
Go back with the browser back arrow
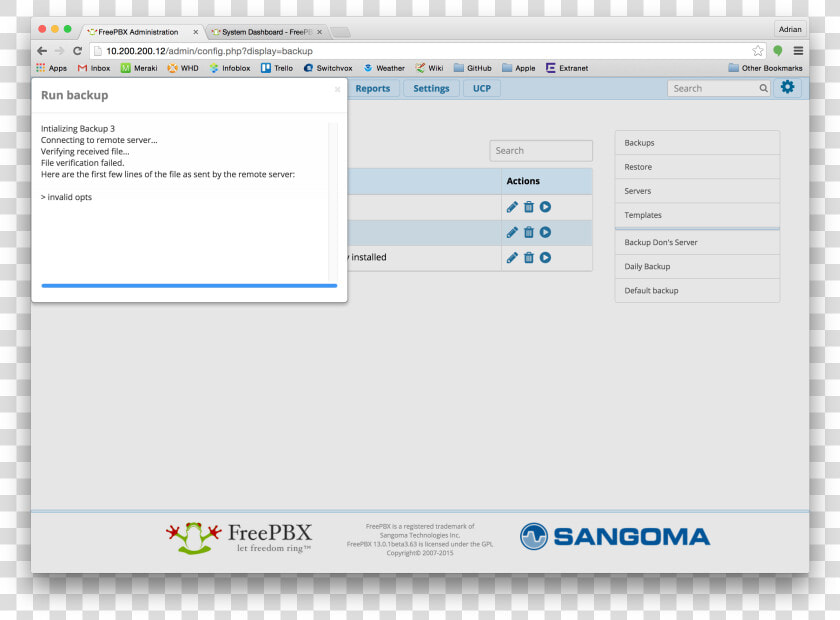click(x=42, y=51)
